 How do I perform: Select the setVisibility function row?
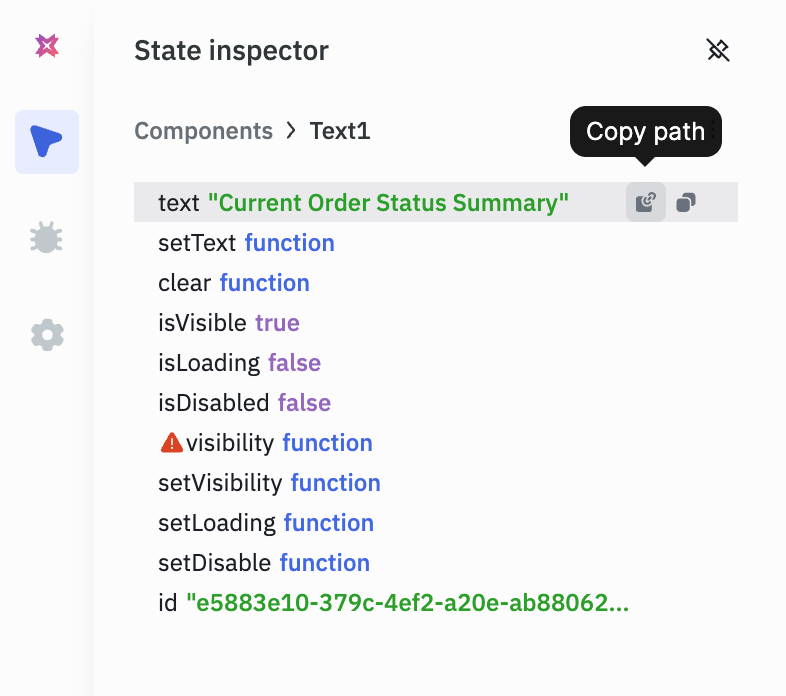269,483
